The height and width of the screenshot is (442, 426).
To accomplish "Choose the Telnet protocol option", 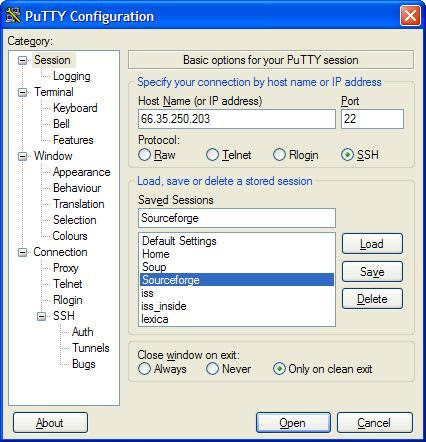I will click(x=212, y=155).
